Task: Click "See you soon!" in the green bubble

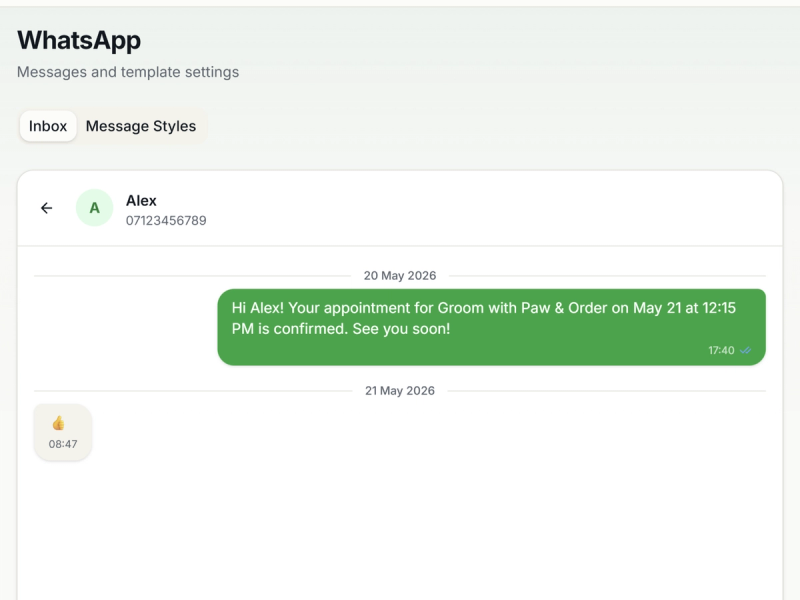Action: tap(402, 329)
